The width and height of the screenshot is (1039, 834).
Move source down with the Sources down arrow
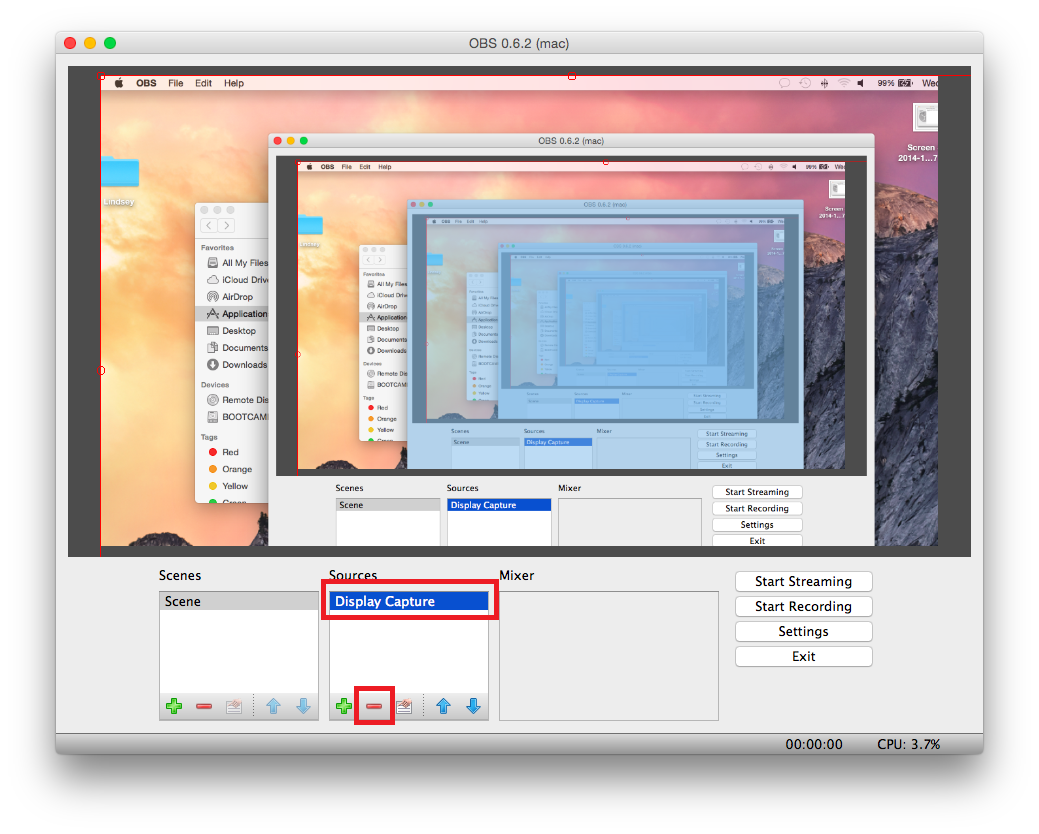coord(473,706)
